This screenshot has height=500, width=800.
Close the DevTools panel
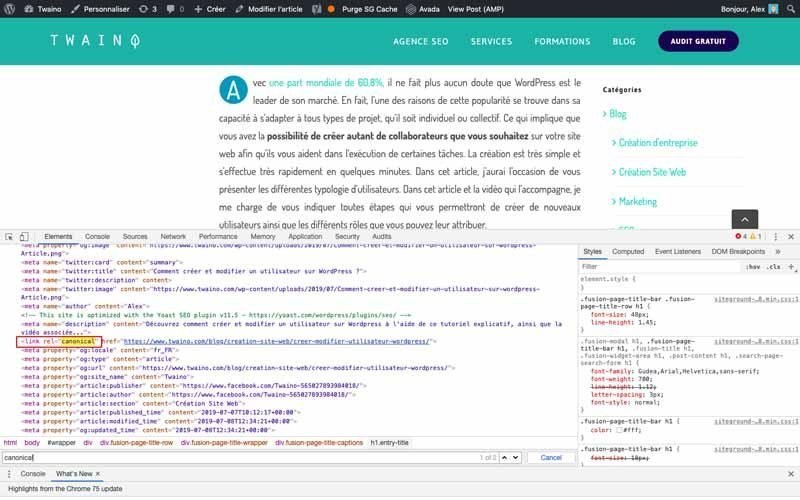(791, 237)
